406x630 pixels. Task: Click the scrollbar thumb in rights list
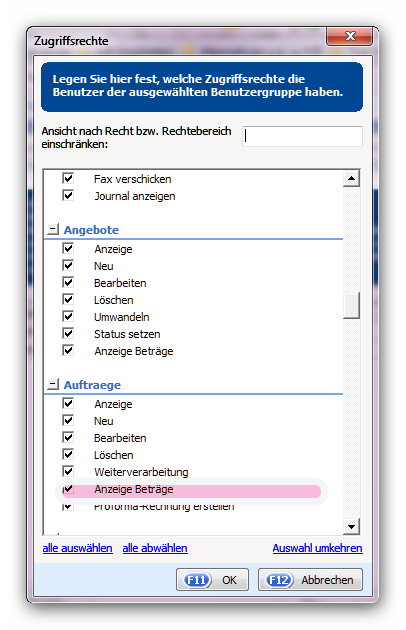pyautogui.click(x=351, y=305)
